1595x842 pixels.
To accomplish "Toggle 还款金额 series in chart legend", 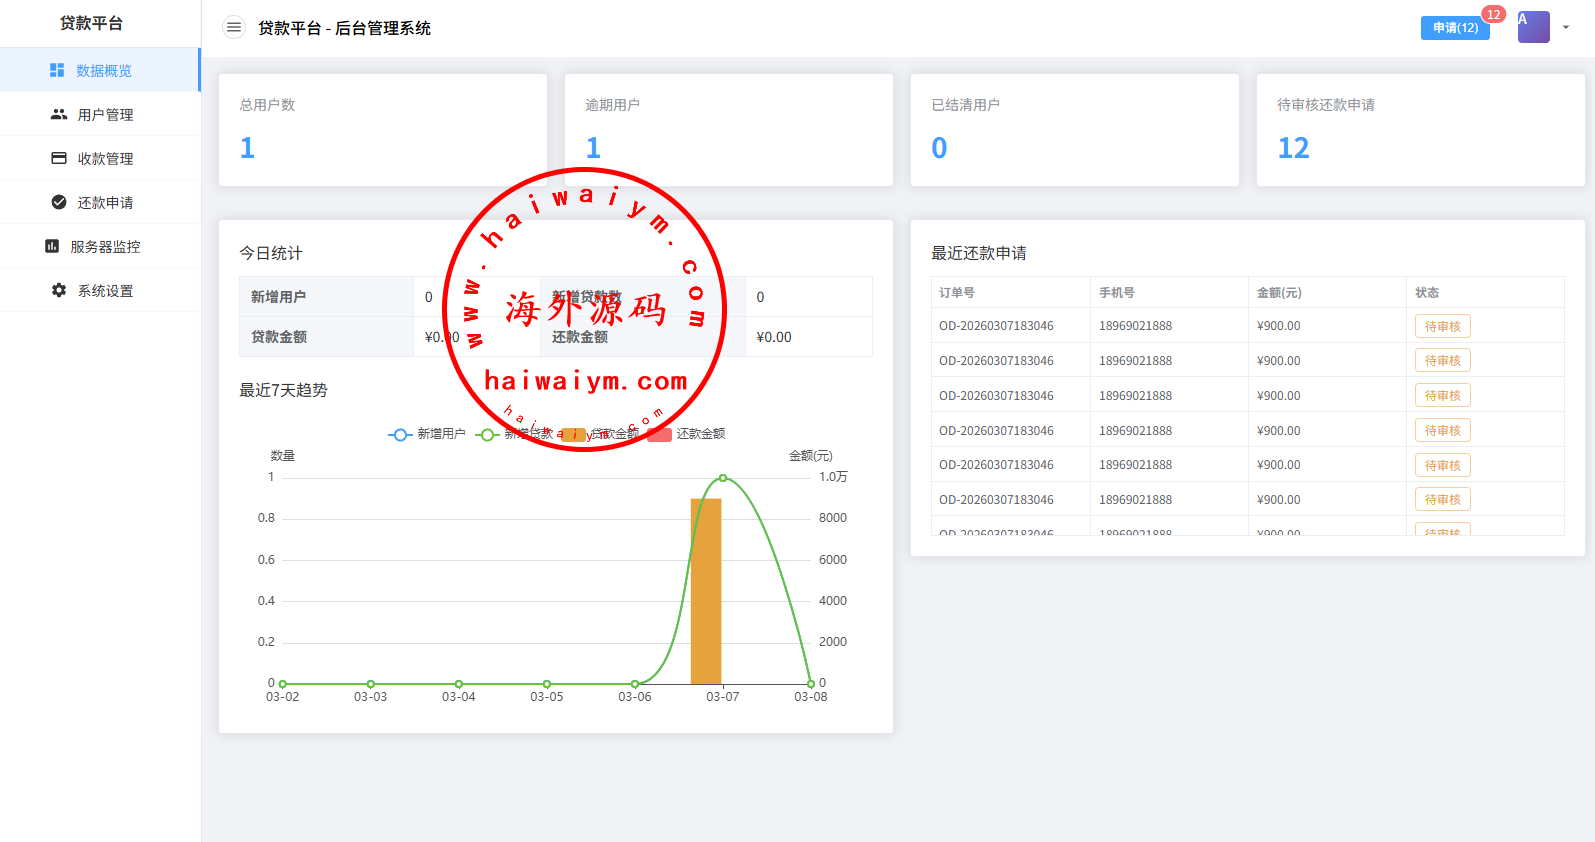I will click(x=687, y=434).
